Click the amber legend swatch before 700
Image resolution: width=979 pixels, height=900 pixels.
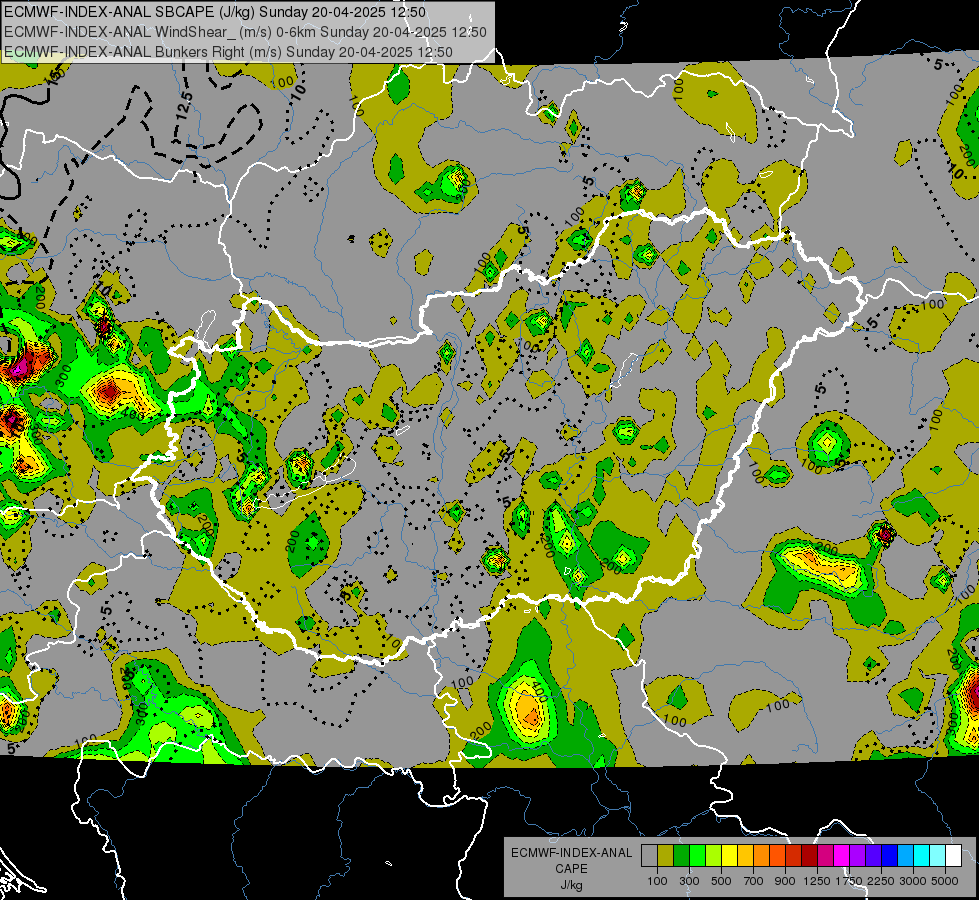point(745,855)
